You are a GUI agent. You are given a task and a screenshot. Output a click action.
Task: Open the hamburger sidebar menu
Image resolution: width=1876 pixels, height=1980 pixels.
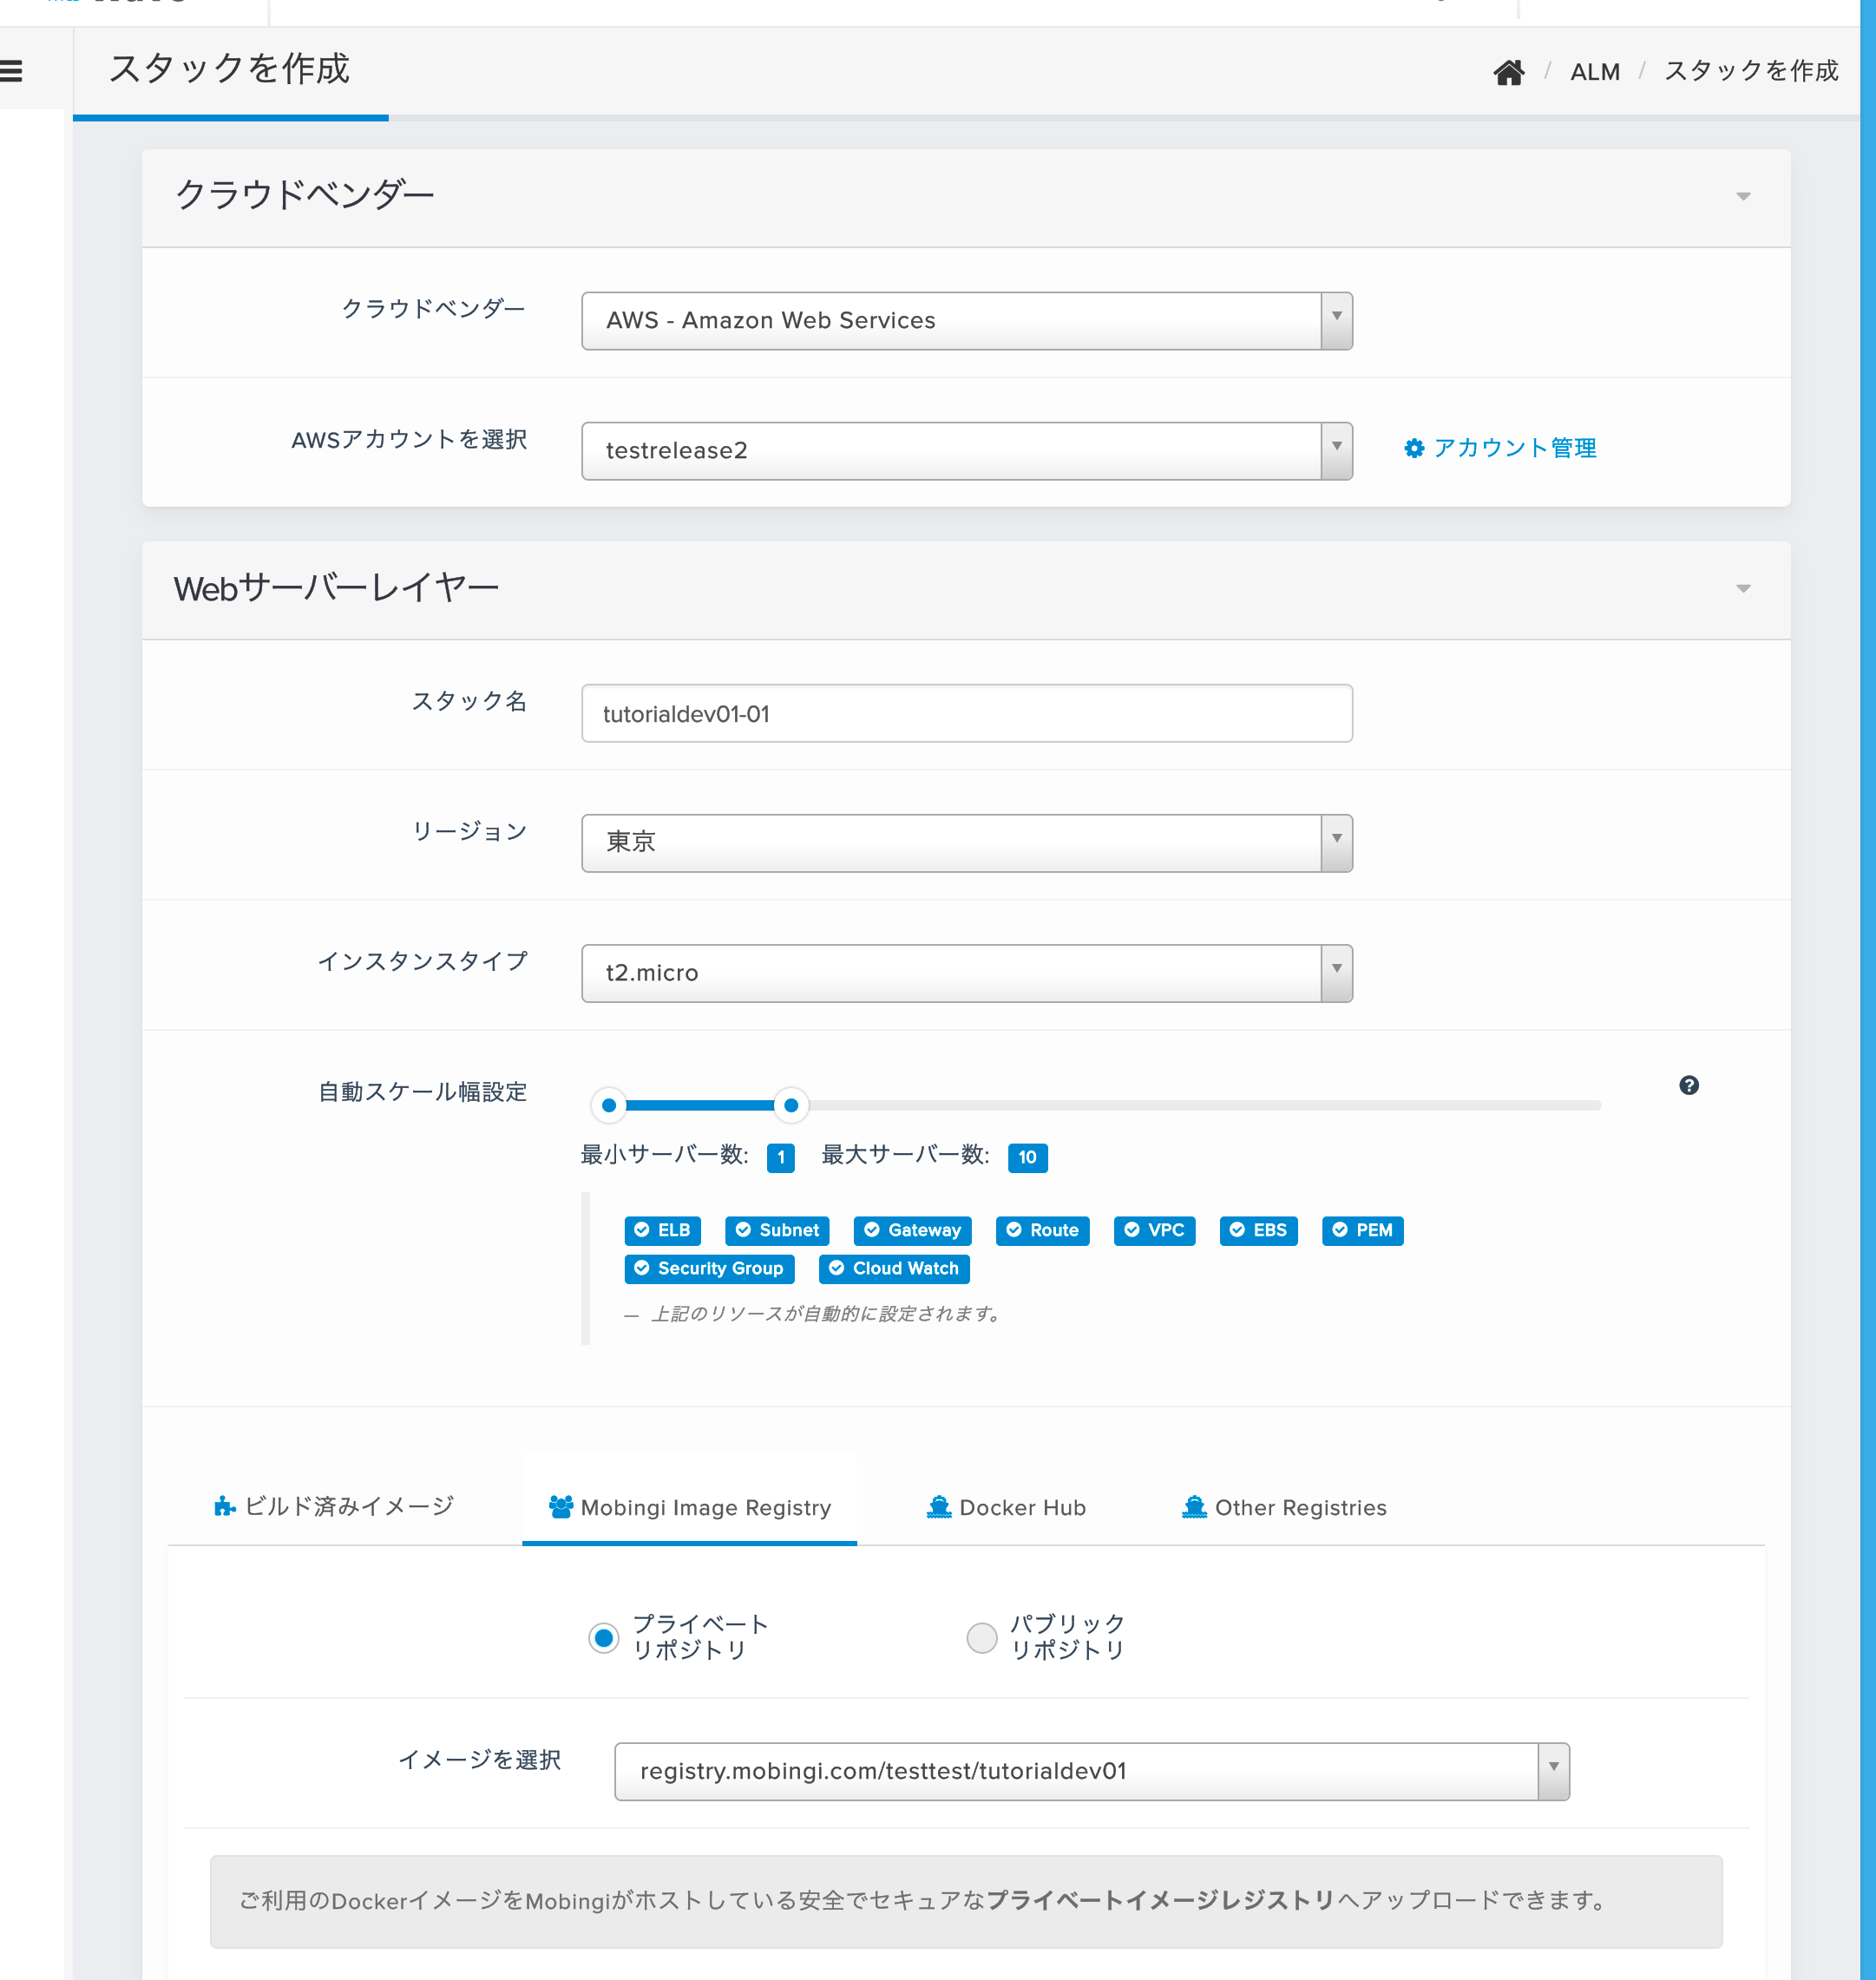[x=12, y=71]
